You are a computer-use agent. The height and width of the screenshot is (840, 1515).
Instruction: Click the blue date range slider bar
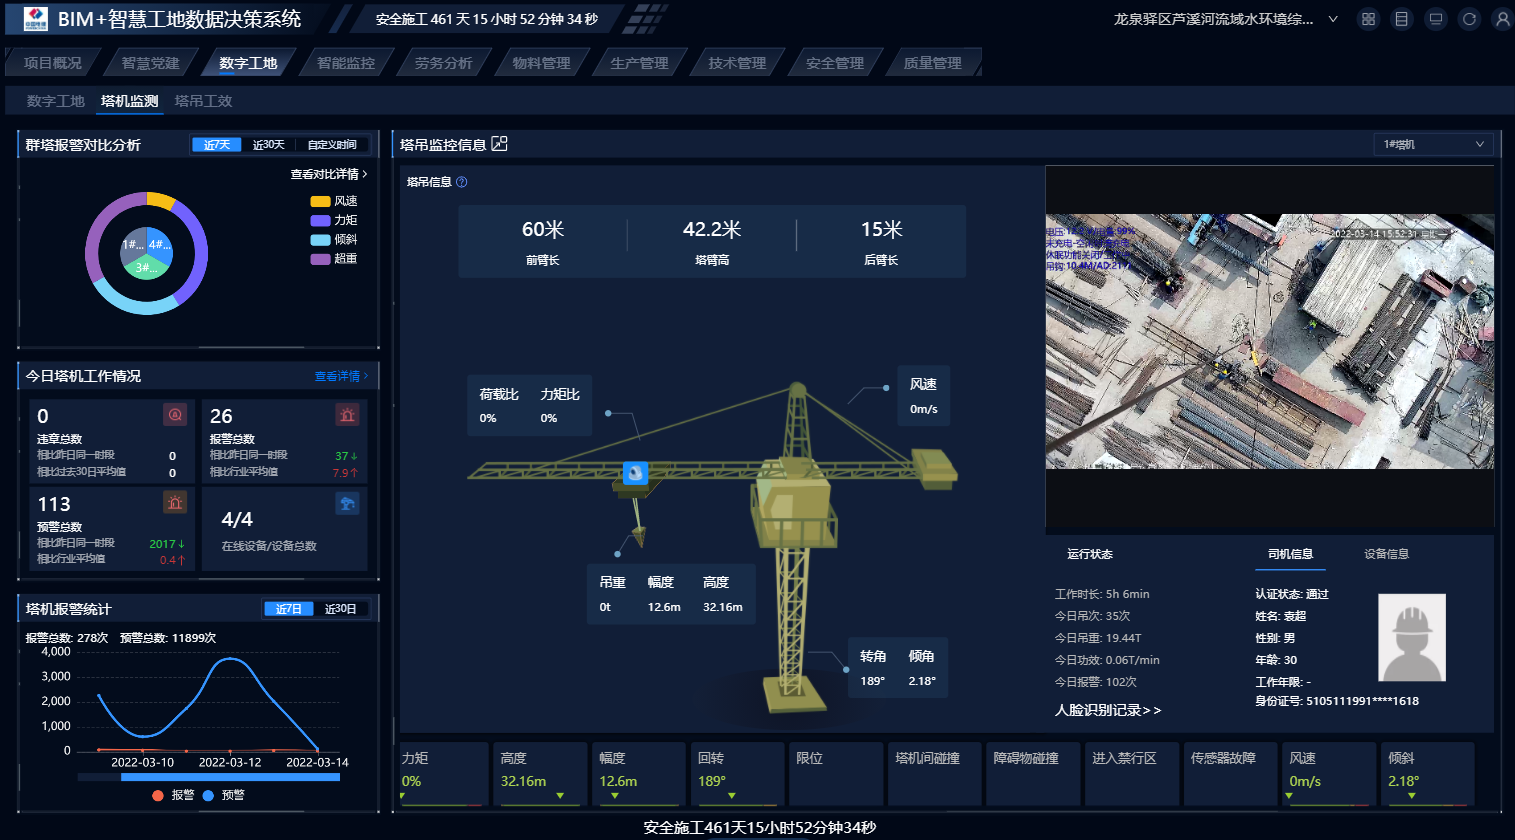point(230,777)
